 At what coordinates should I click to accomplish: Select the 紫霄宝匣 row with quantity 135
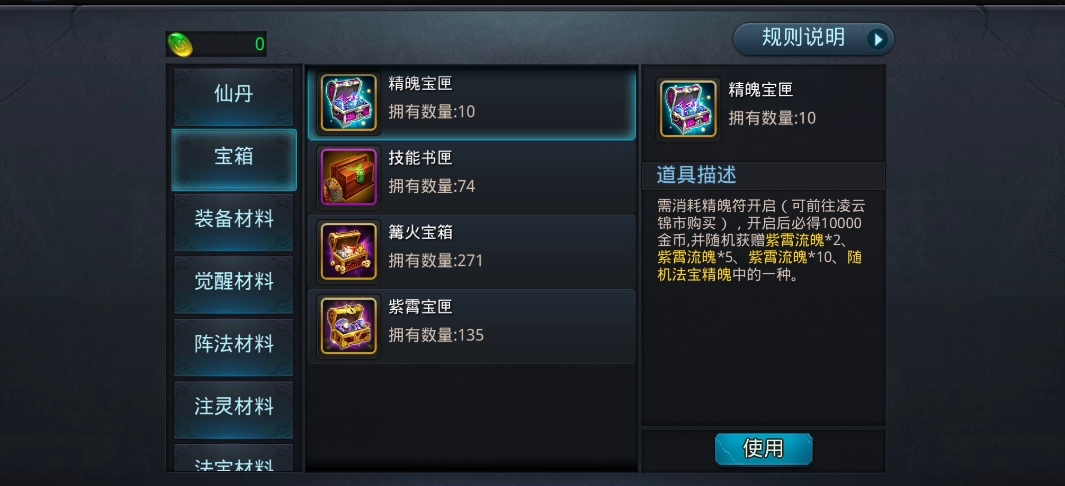click(x=472, y=326)
